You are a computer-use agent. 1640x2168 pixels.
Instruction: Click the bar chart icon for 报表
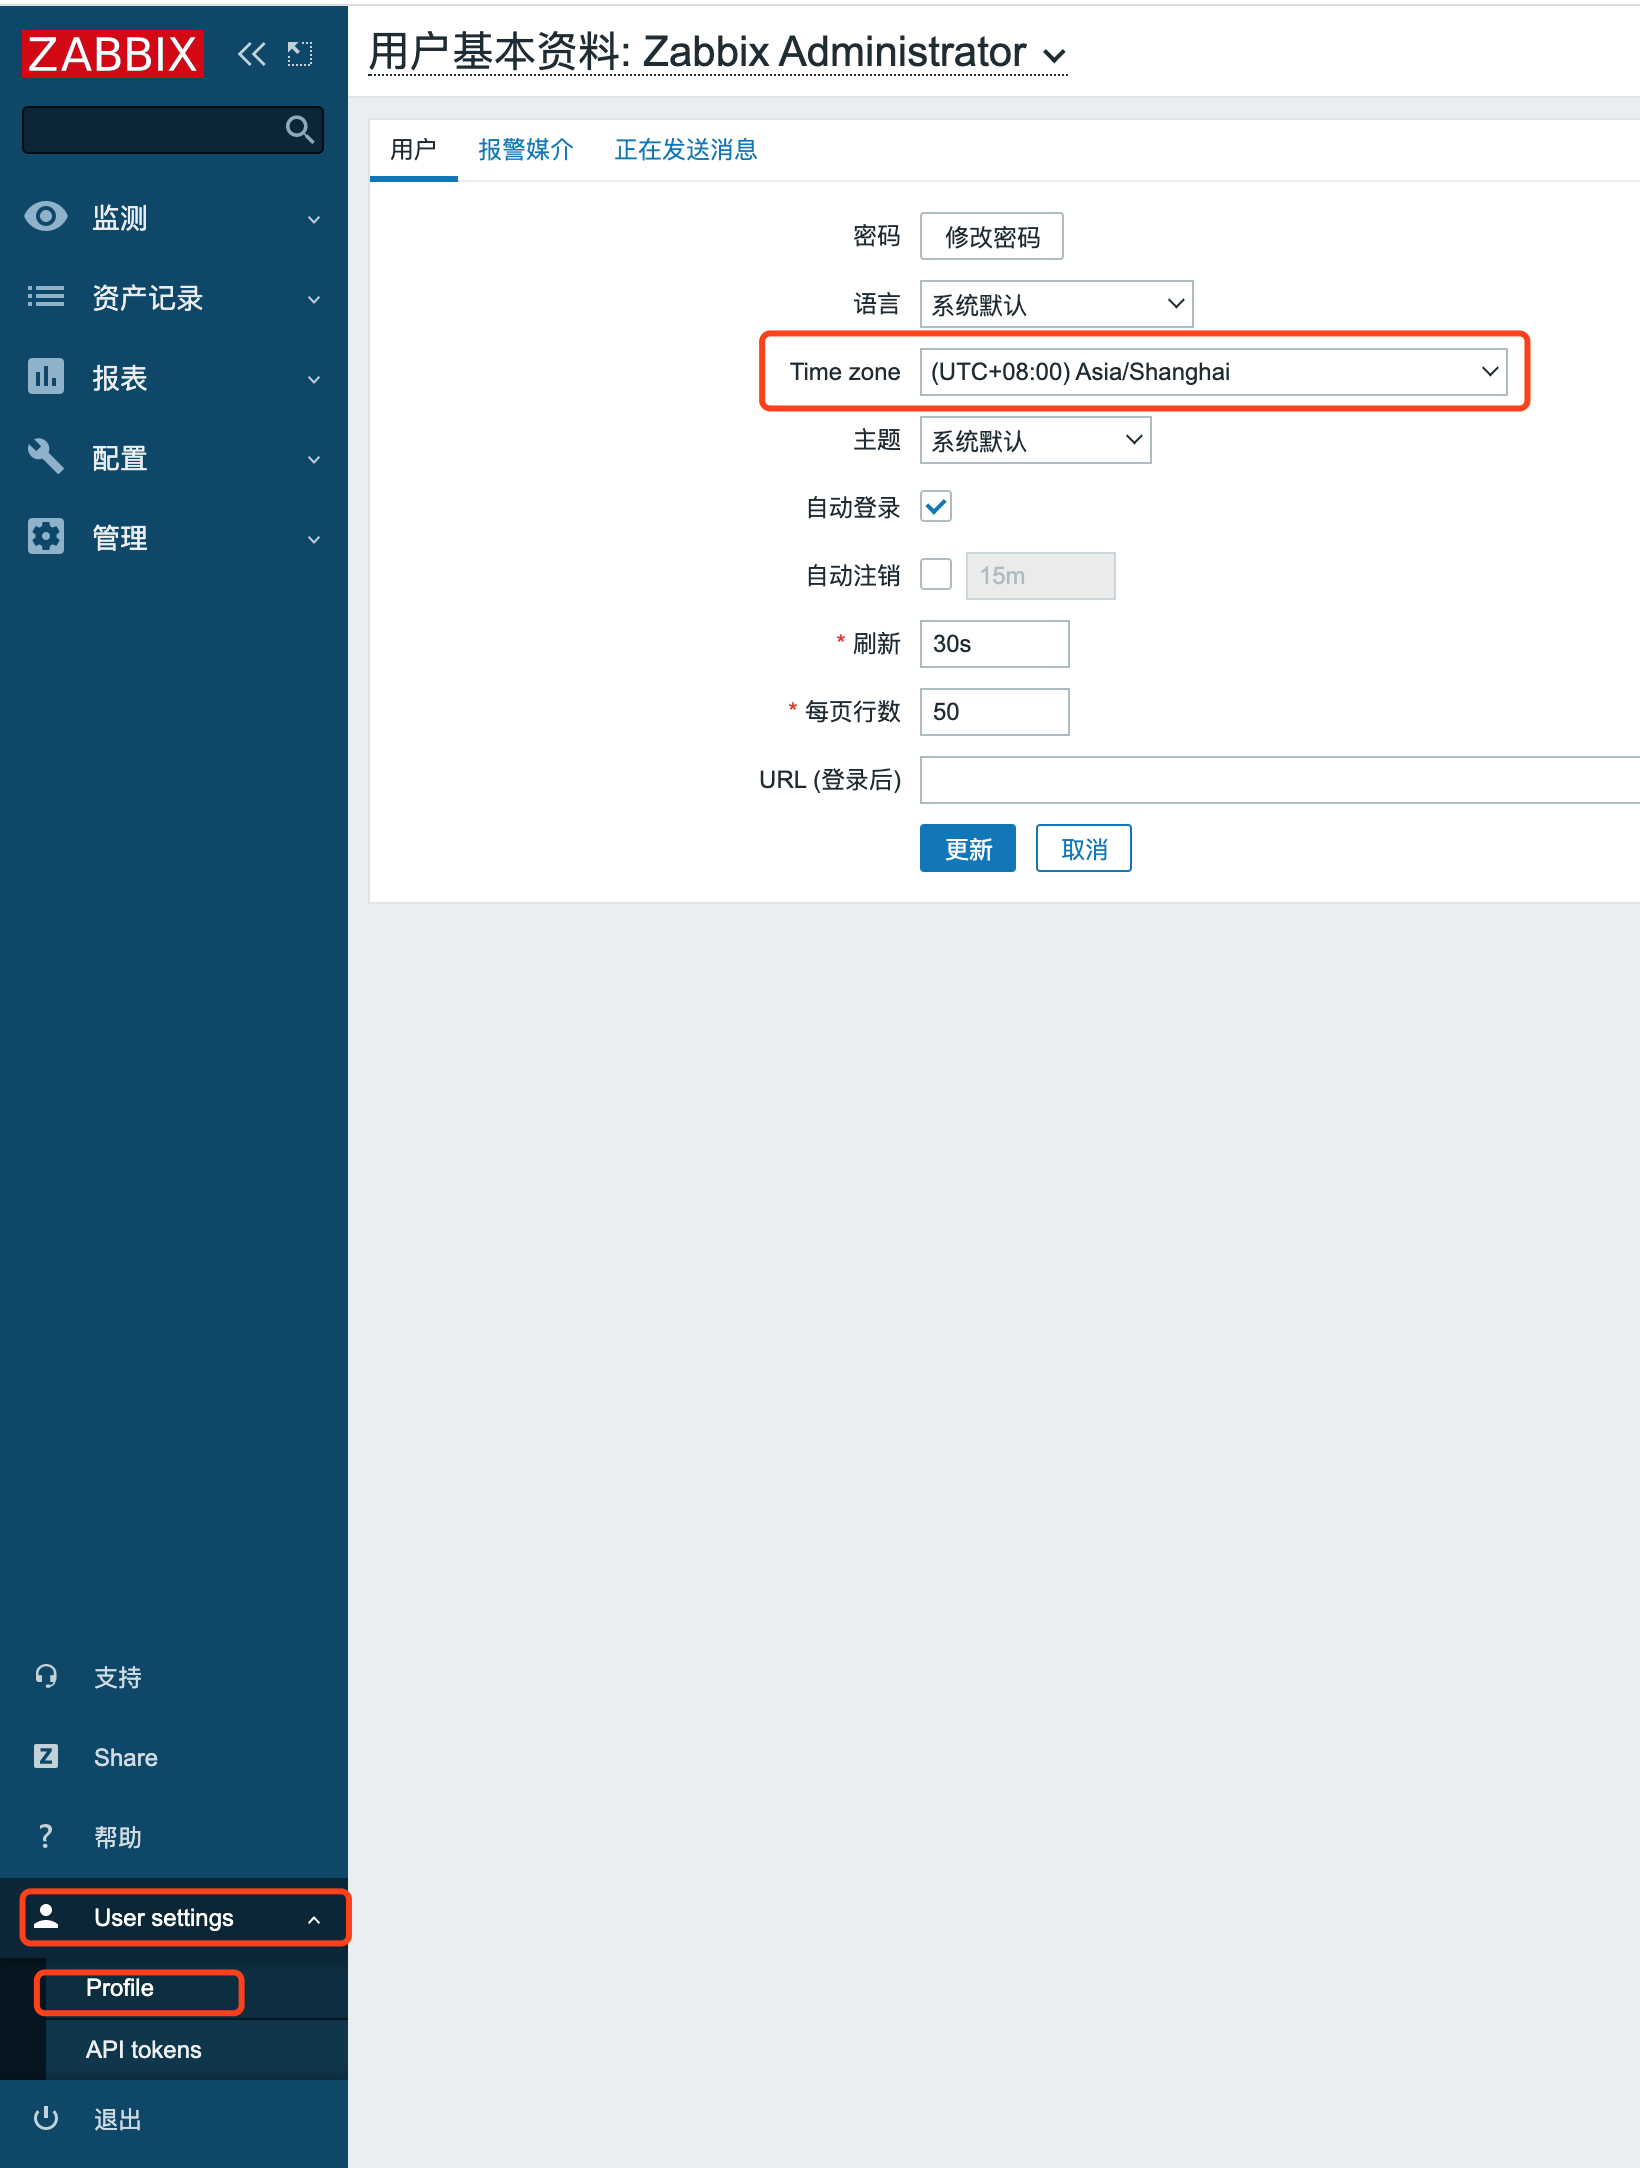46,377
